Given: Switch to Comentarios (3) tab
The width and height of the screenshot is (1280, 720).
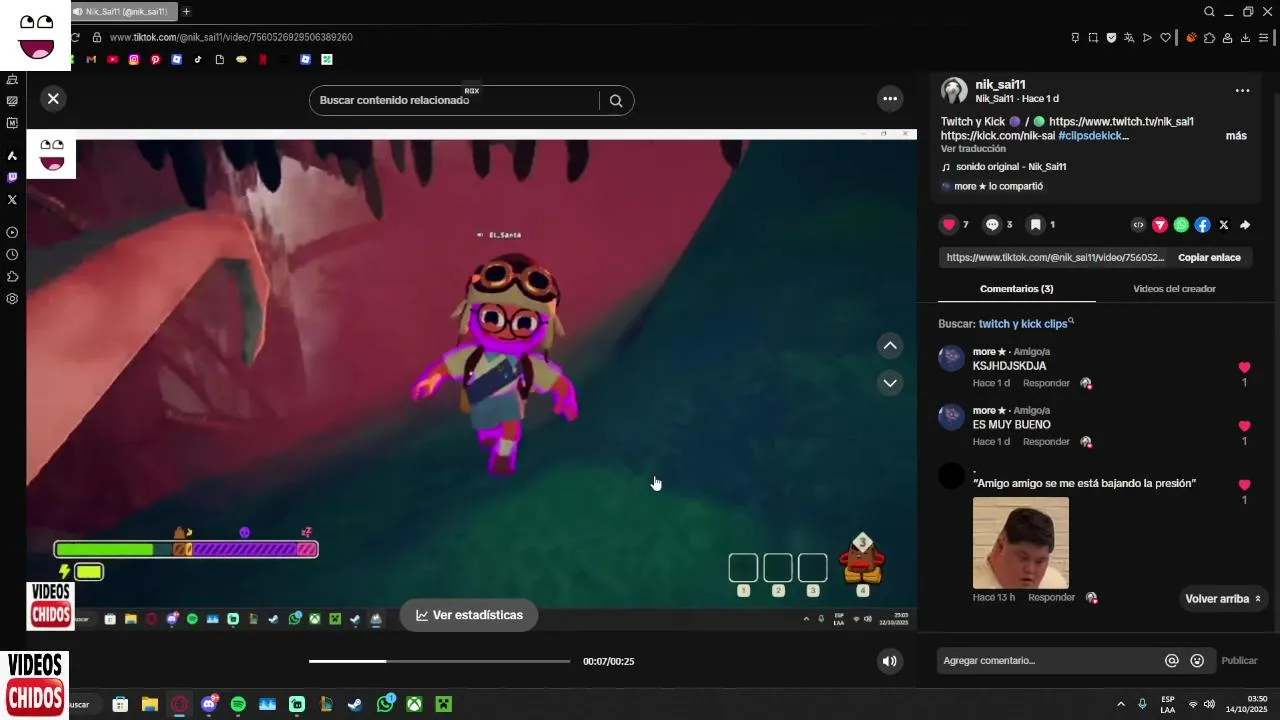Looking at the screenshot, I should [1016, 289].
